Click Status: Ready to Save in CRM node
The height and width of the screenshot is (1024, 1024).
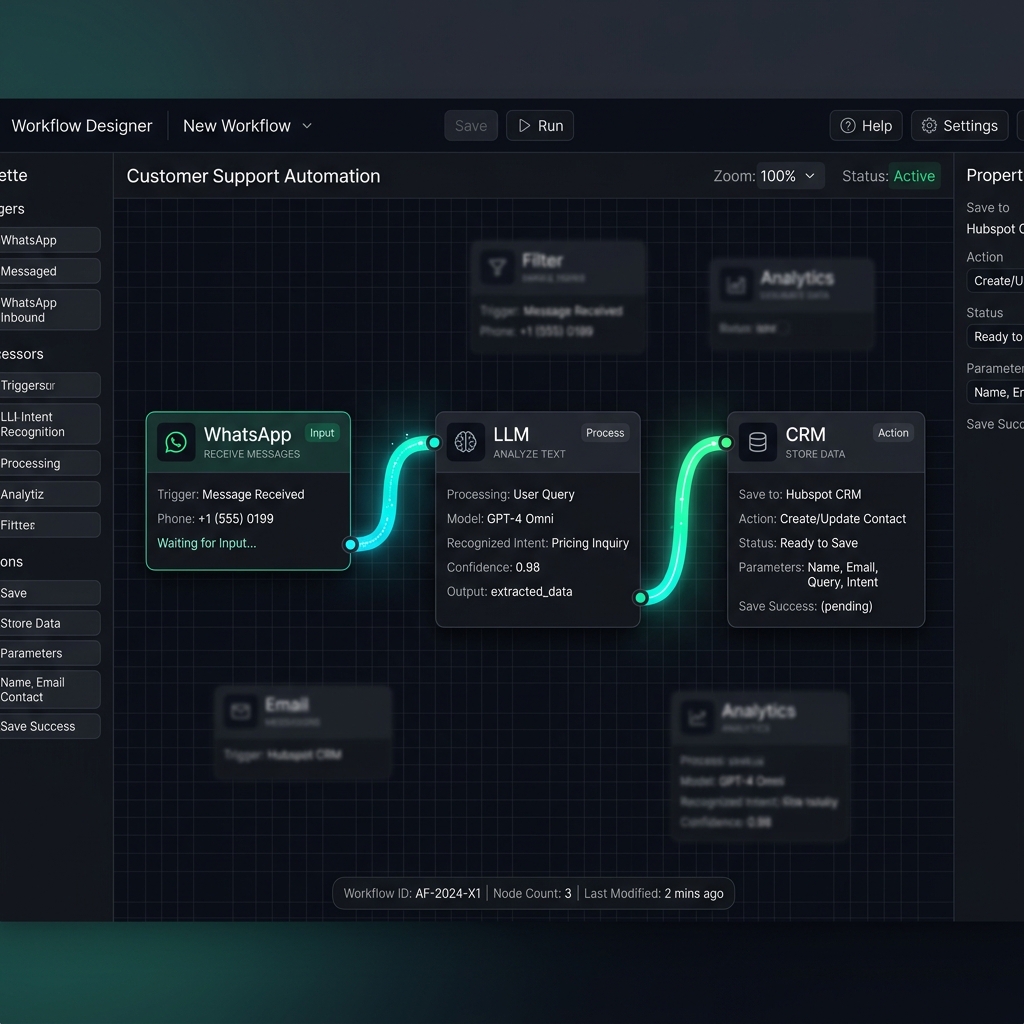pos(798,543)
